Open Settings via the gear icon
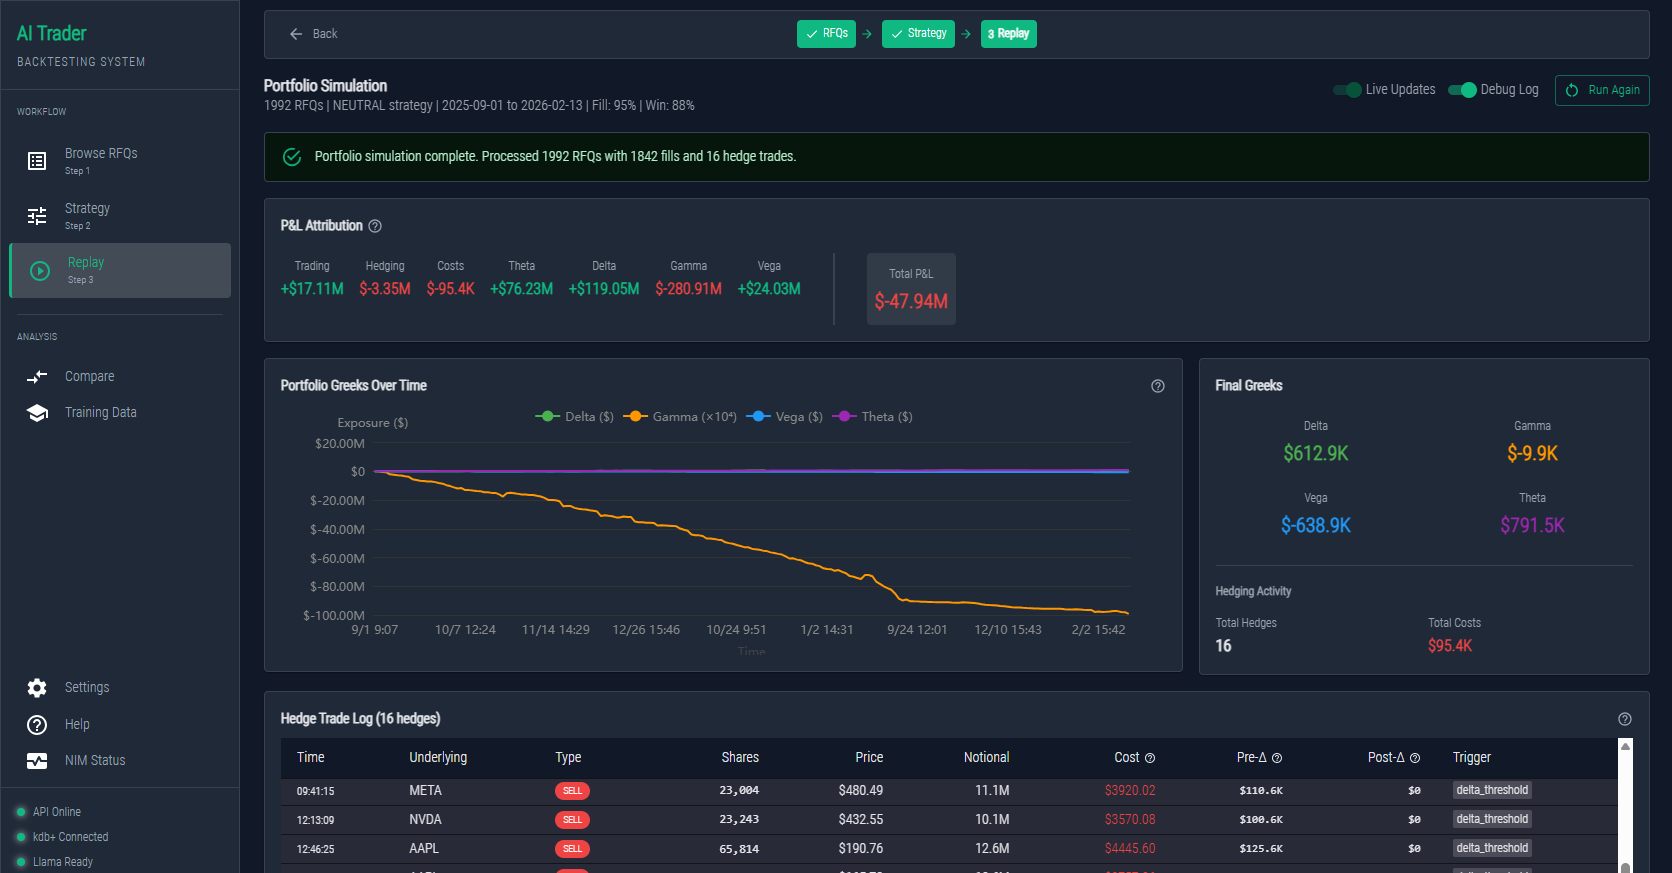This screenshot has width=1672, height=873. click(37, 688)
